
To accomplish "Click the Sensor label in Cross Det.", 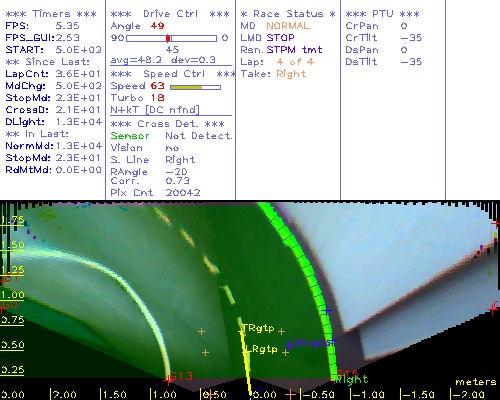I will click(x=130, y=136).
